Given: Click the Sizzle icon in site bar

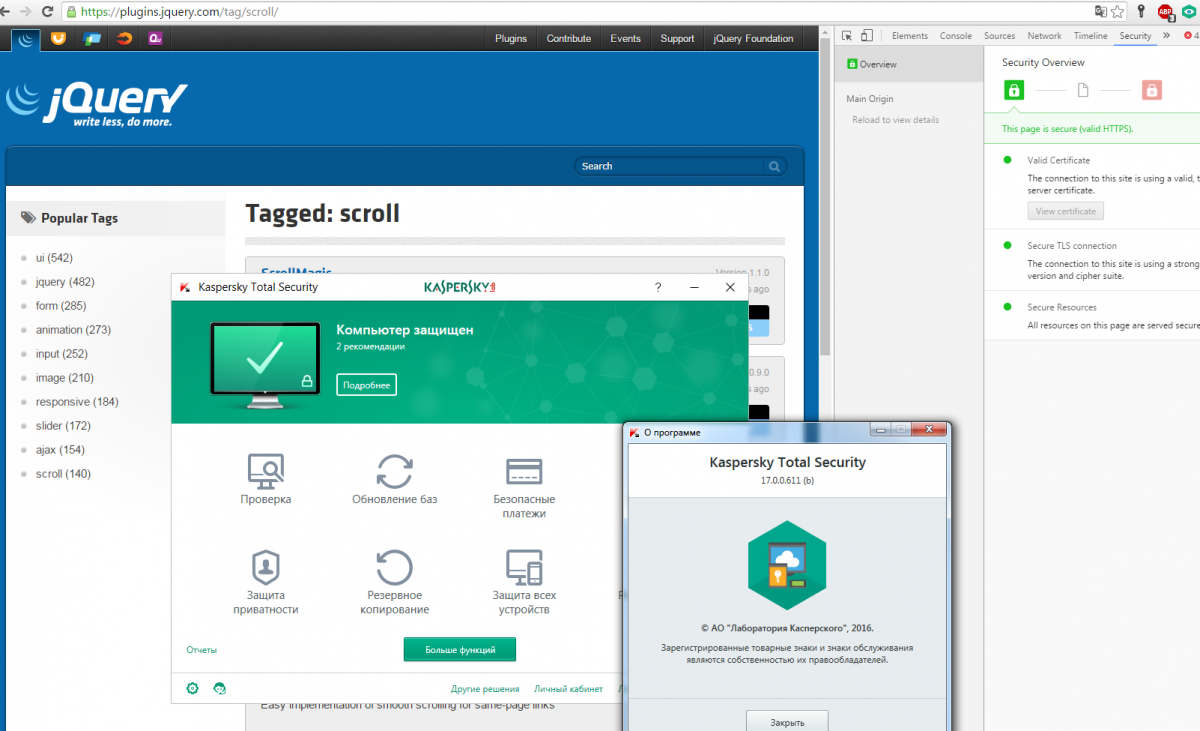Looking at the screenshot, I should (x=124, y=39).
